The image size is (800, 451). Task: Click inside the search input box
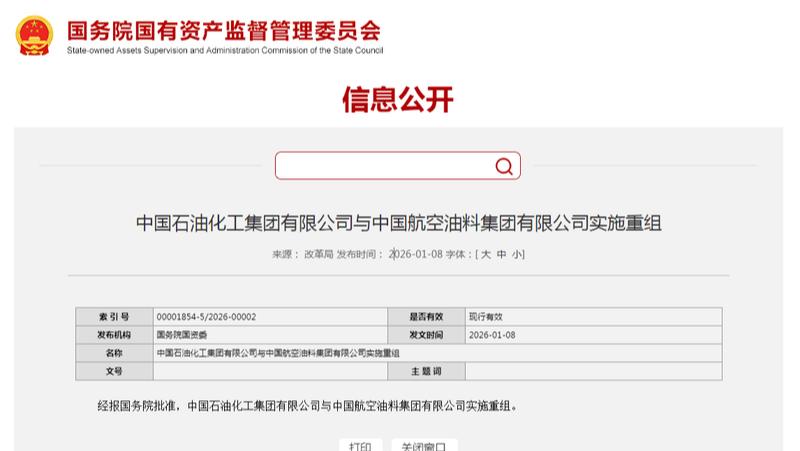coord(383,166)
